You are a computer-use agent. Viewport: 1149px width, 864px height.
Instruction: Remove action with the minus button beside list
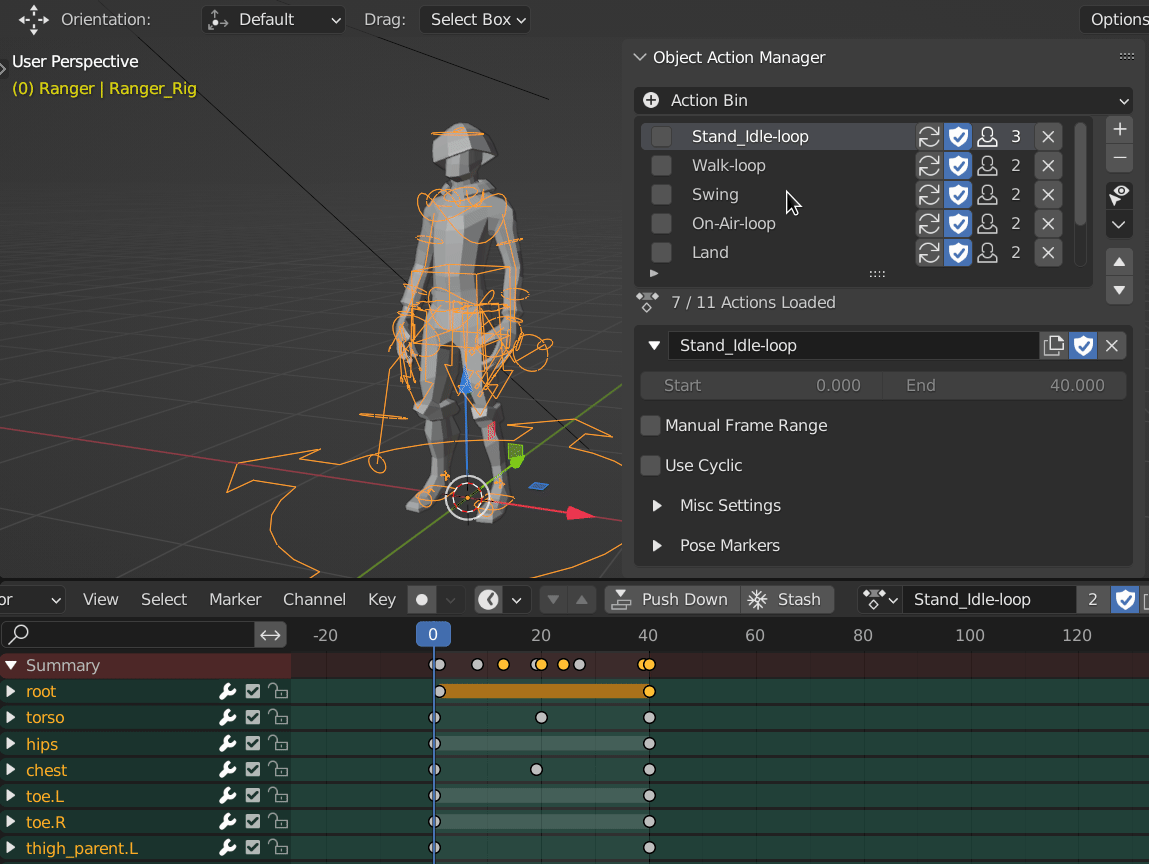(1119, 158)
